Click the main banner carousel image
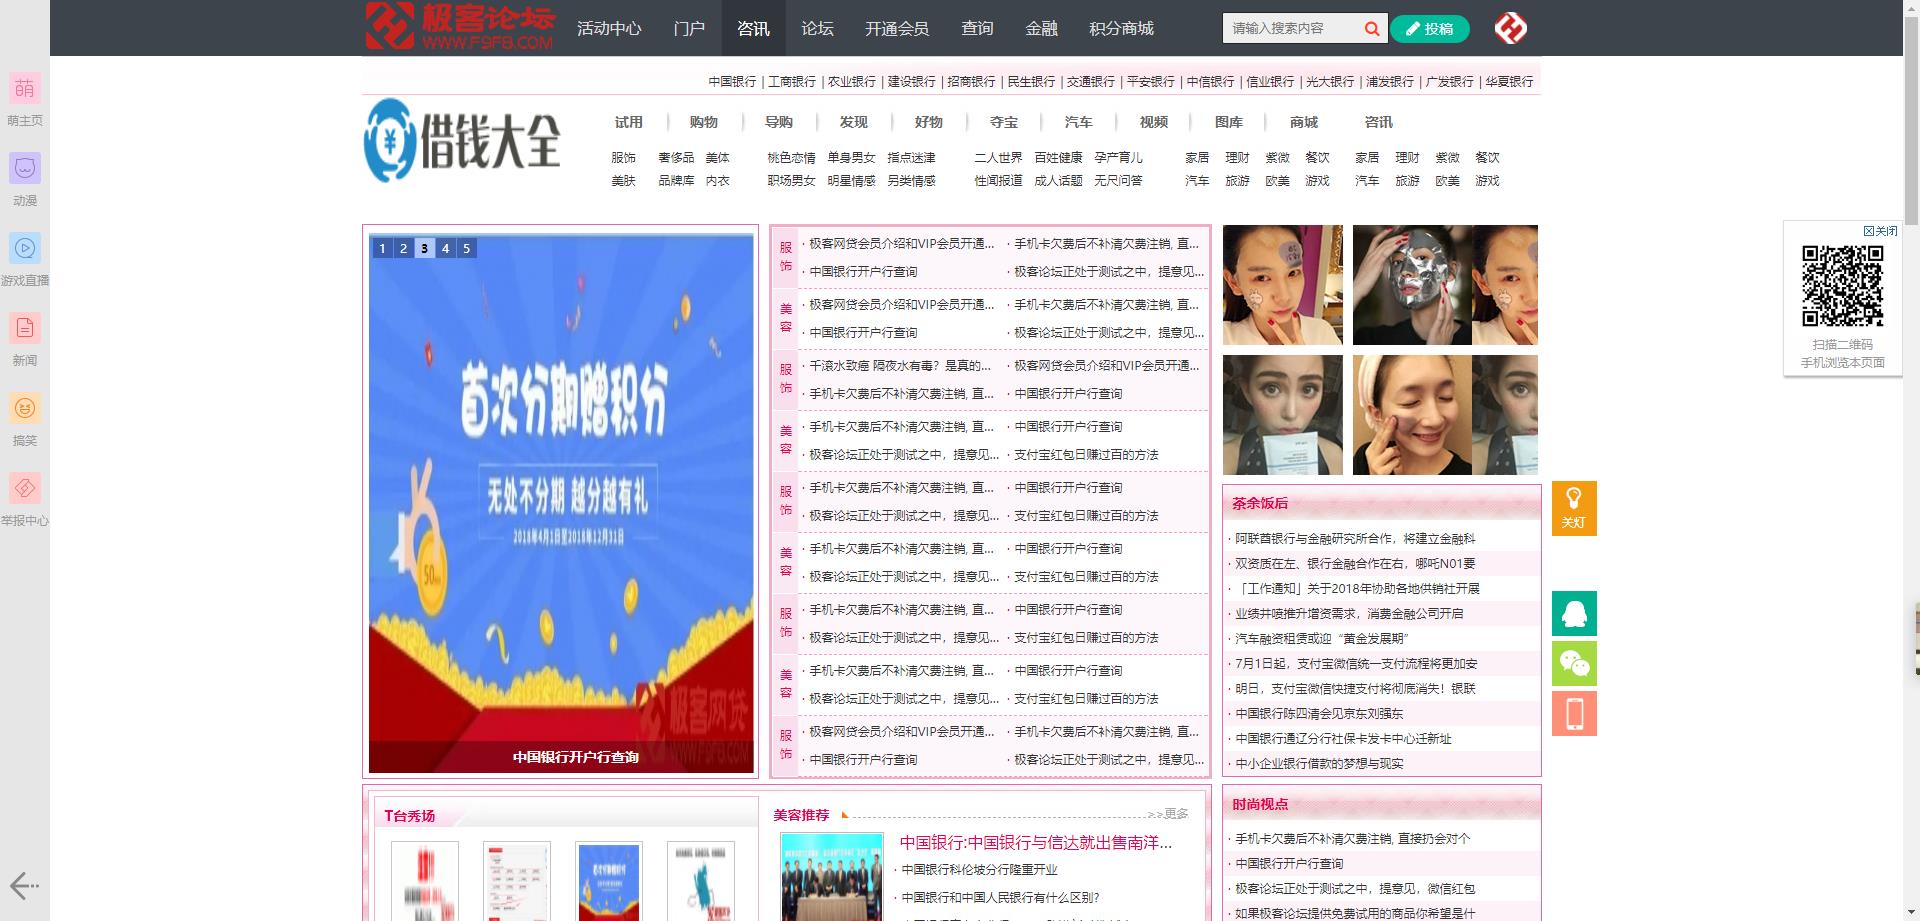This screenshot has height=921, width=1920. point(561,503)
